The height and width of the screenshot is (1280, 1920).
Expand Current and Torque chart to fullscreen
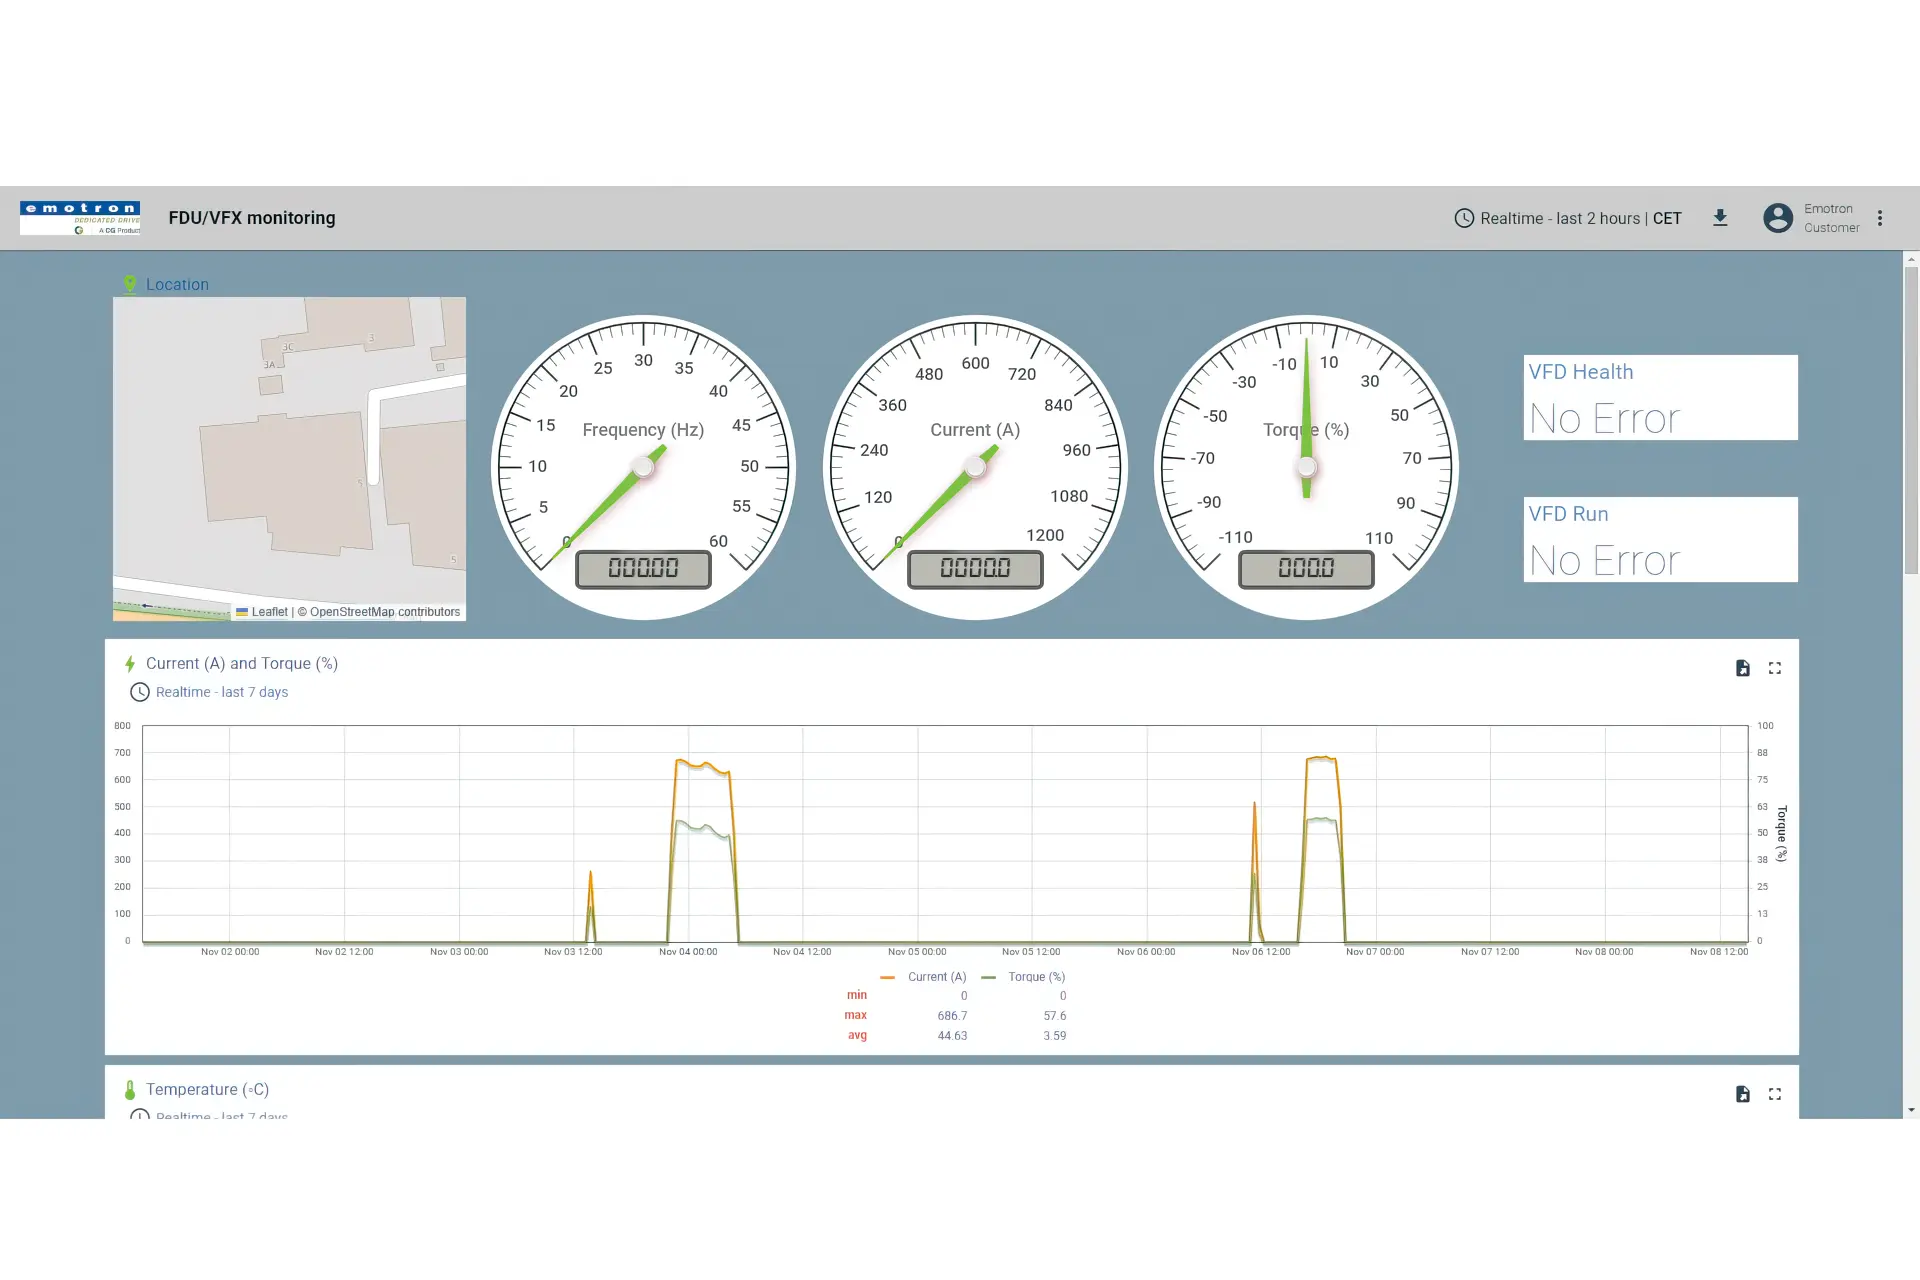click(x=1775, y=668)
